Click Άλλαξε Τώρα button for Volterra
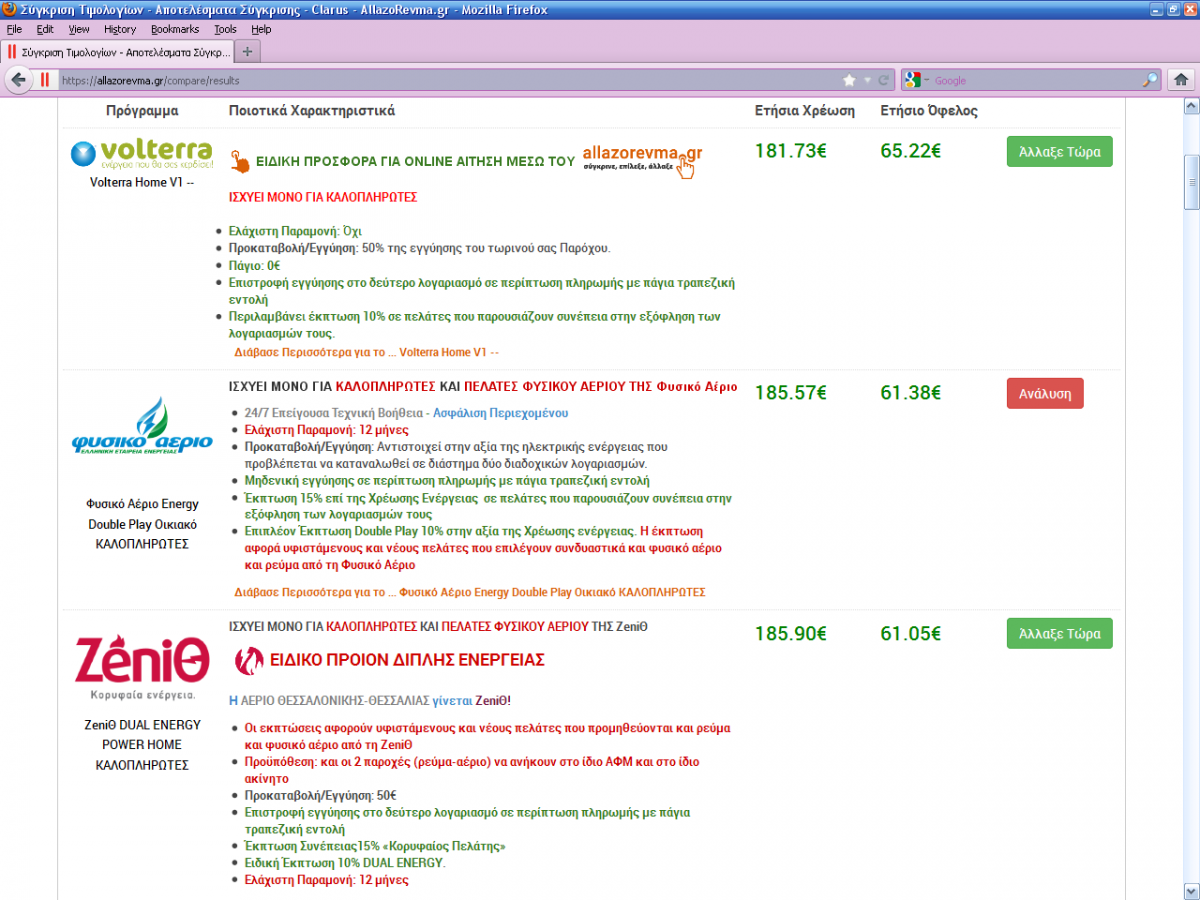This screenshot has height=900, width=1200. point(1059,152)
